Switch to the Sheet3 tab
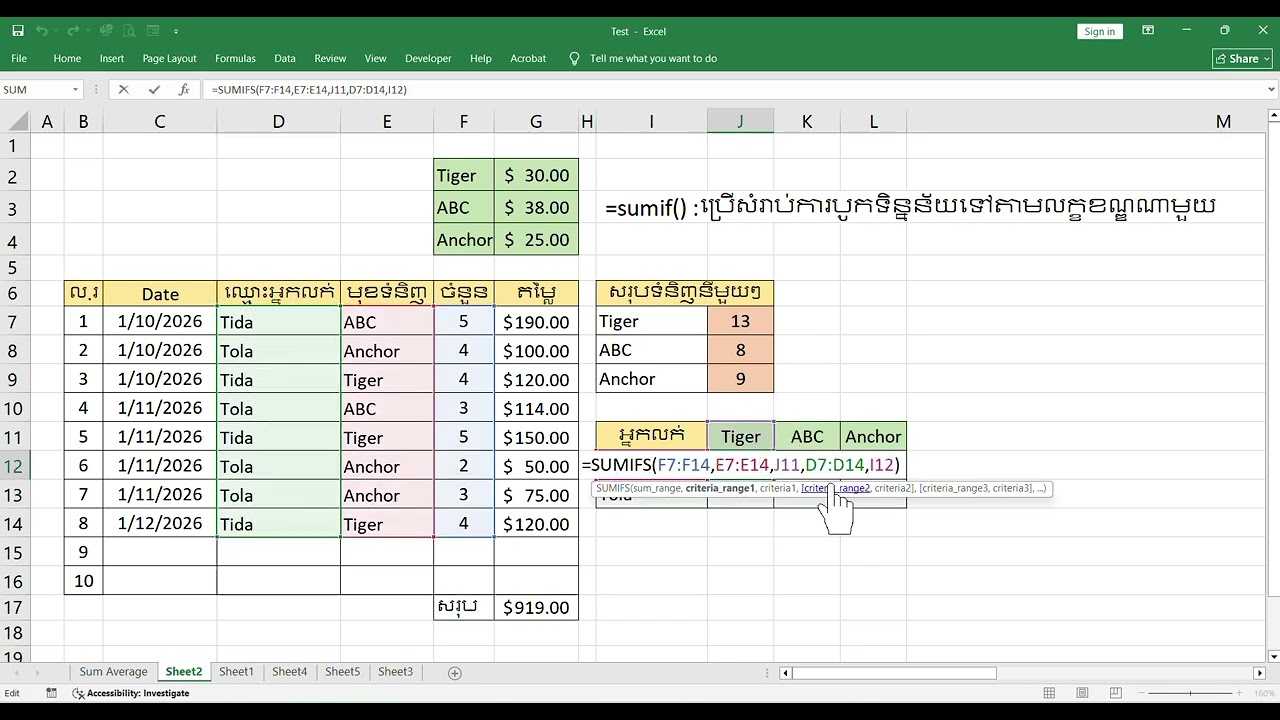The height and width of the screenshot is (720, 1280). (x=395, y=672)
